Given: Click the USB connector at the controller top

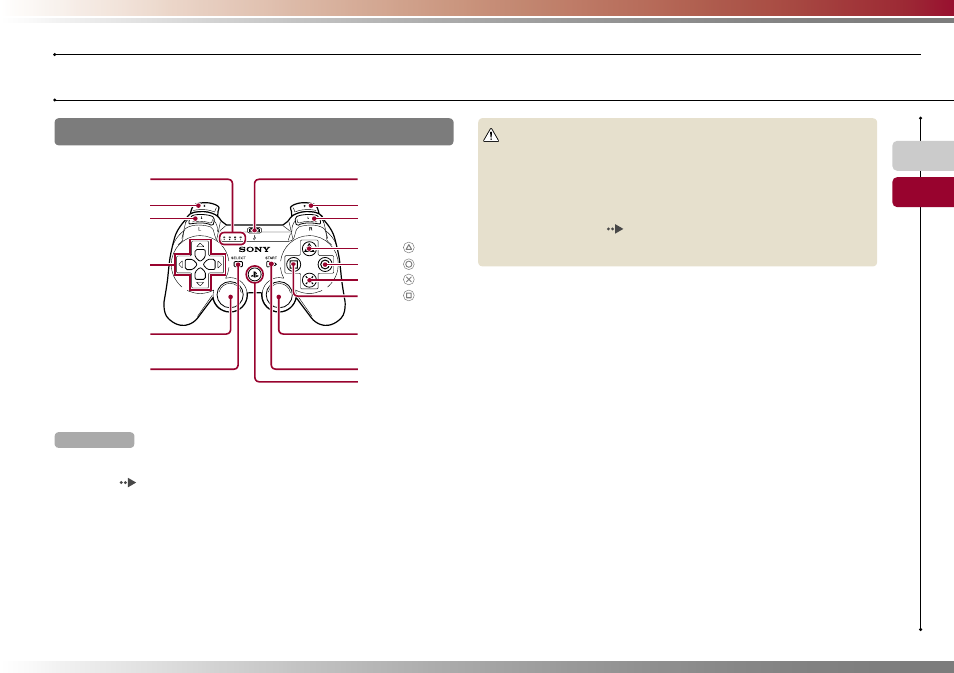Looking at the screenshot, I should 254,231.
